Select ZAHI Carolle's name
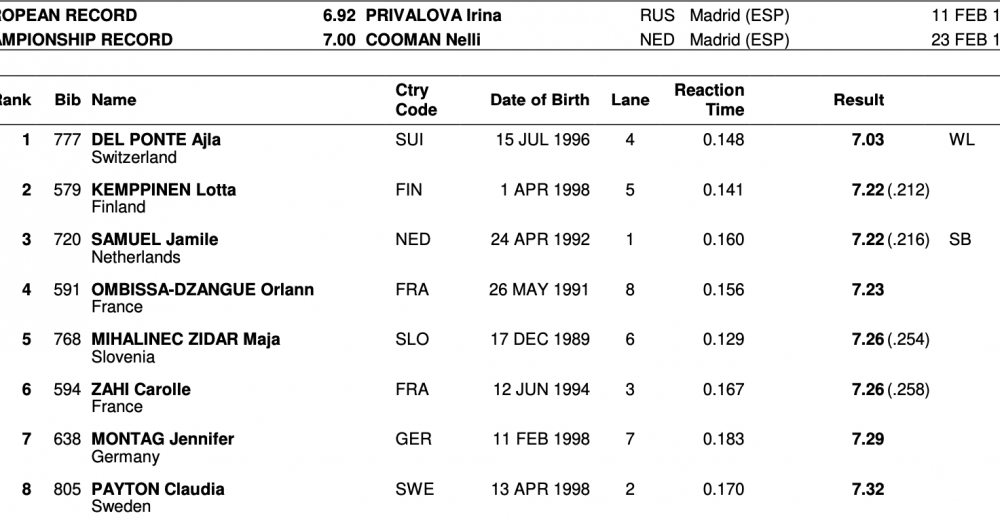Image resolution: width=1000 pixels, height=520 pixels. pyautogui.click(x=140, y=390)
